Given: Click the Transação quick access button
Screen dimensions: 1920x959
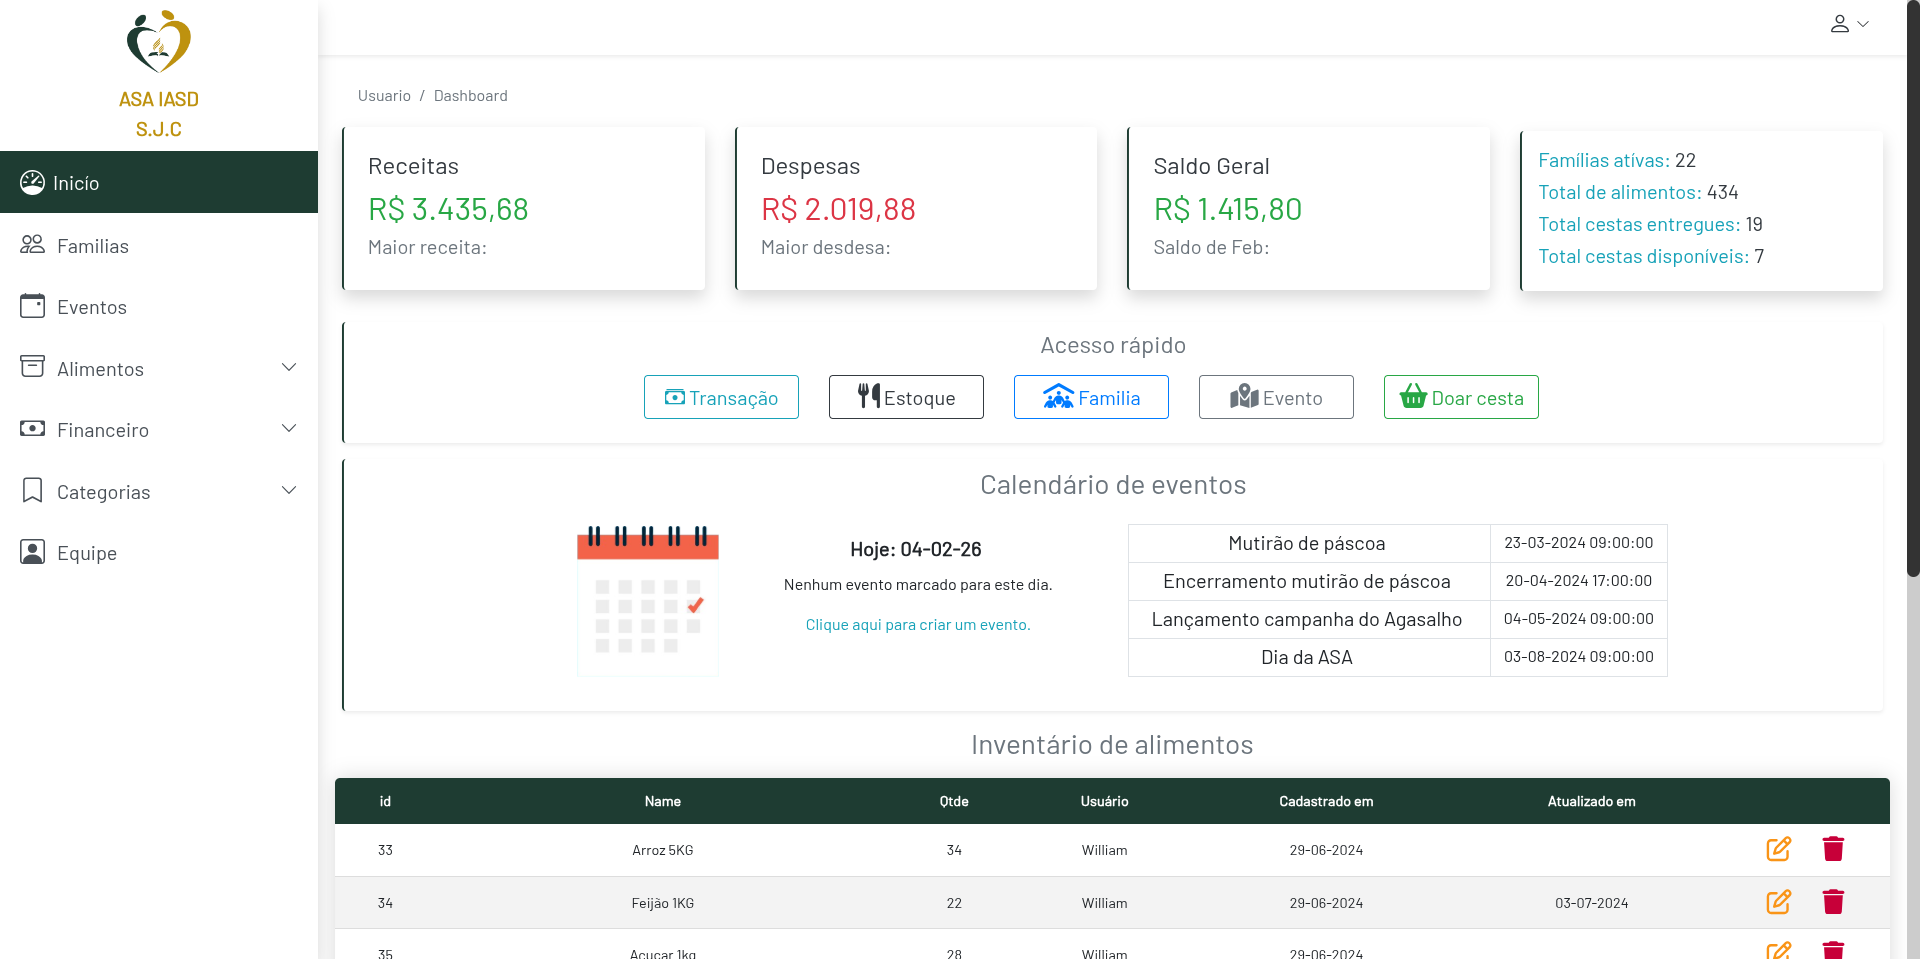Looking at the screenshot, I should click(721, 397).
